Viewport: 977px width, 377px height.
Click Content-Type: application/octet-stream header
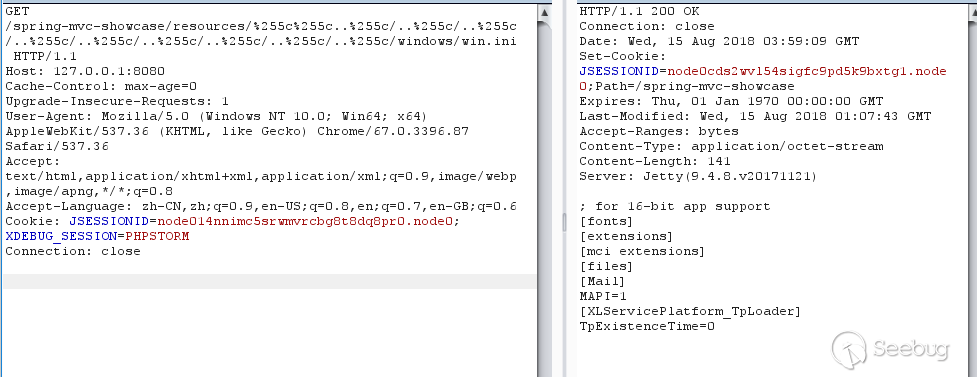[x=732, y=146]
